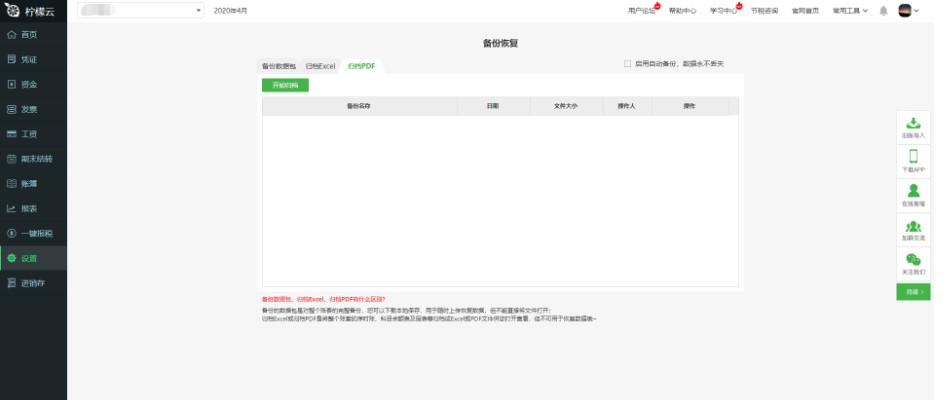Open 帮助中心 in the top menu
The height and width of the screenshot is (400, 951).
(x=682, y=11)
